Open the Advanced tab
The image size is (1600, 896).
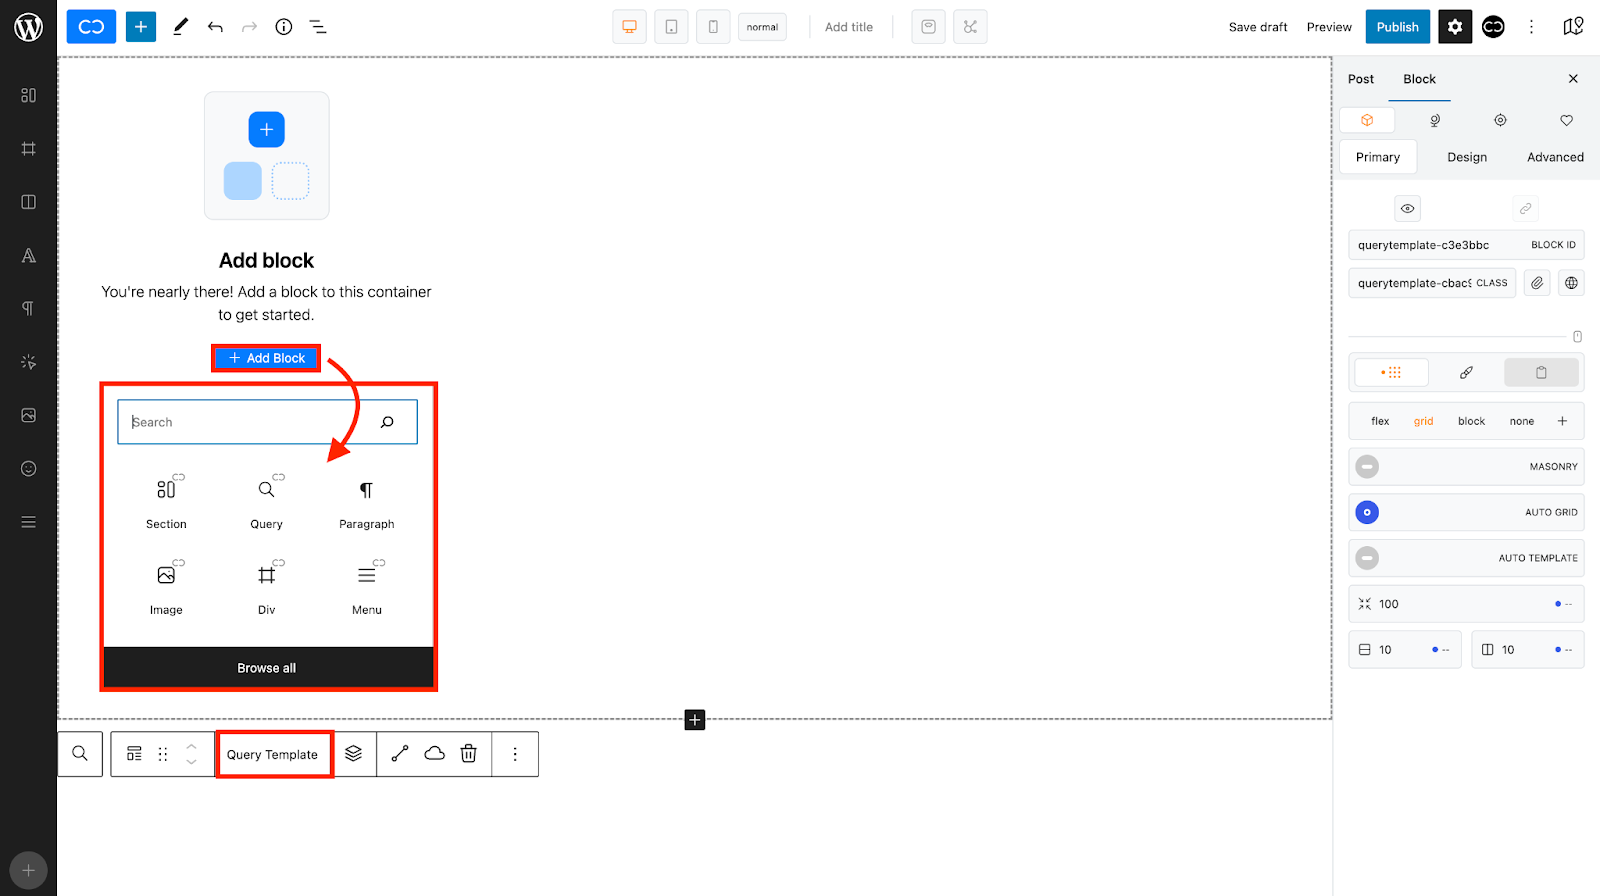pyautogui.click(x=1555, y=157)
